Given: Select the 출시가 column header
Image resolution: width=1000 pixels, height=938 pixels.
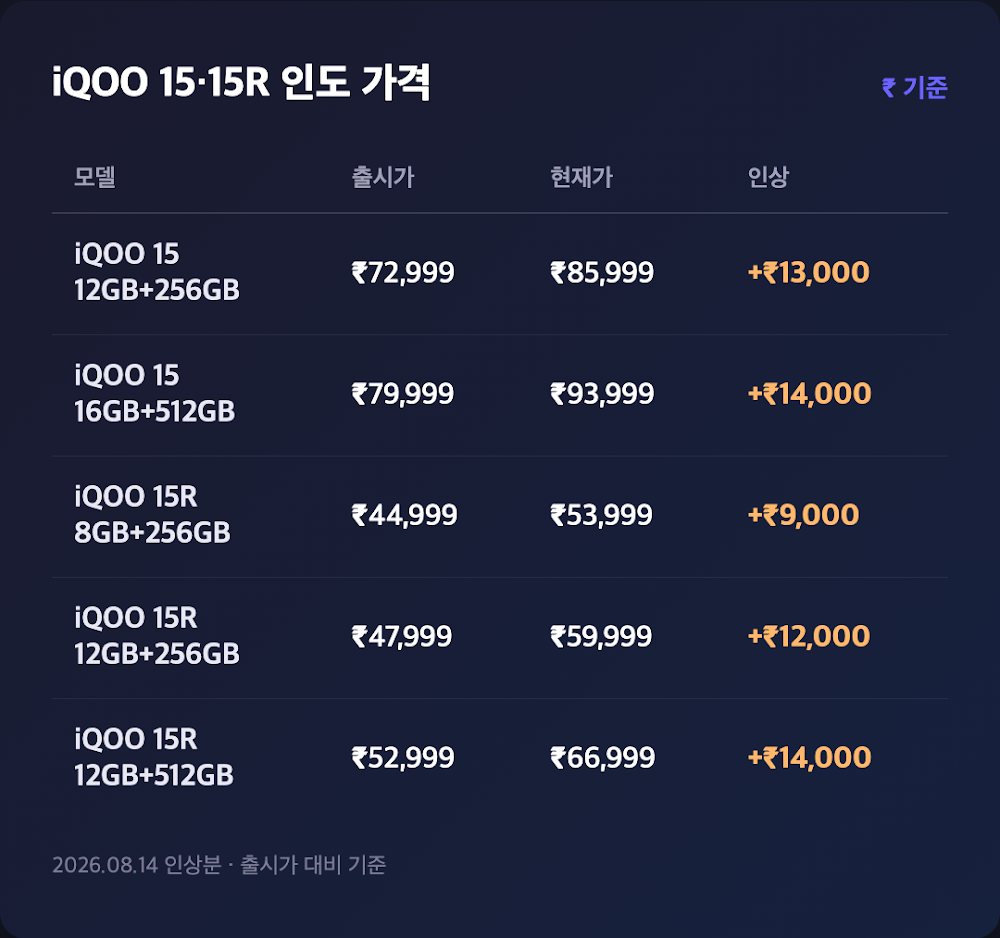Looking at the screenshot, I should coord(383,177).
